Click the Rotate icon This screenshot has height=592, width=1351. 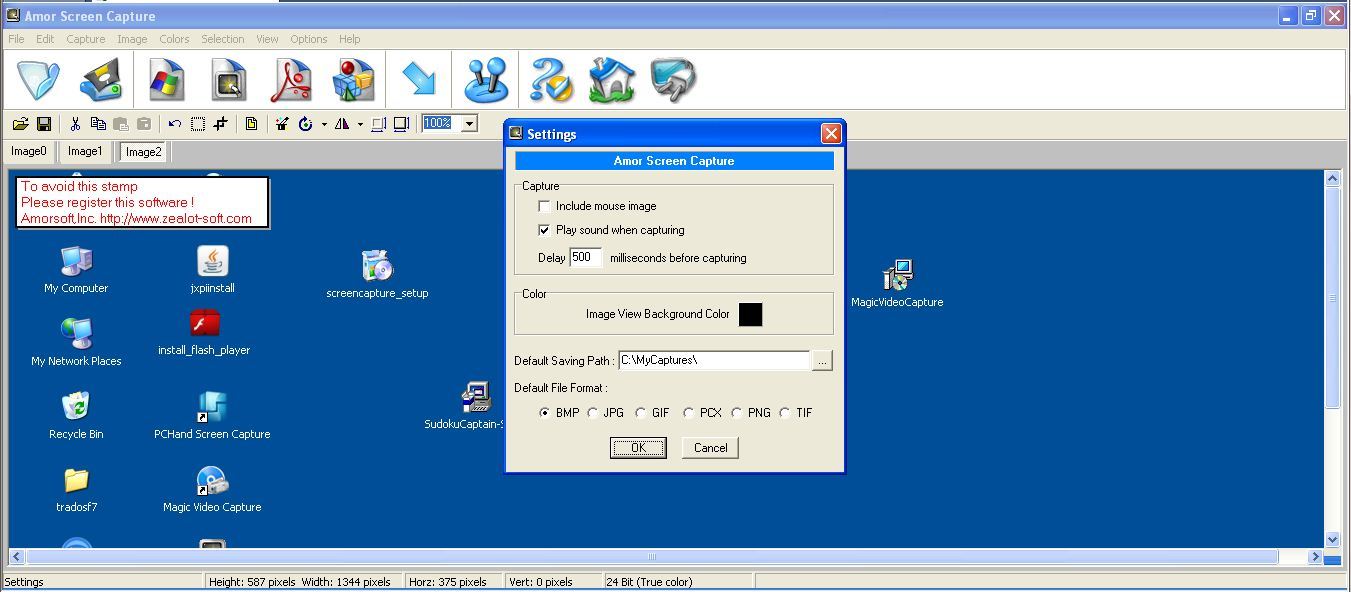[x=305, y=124]
